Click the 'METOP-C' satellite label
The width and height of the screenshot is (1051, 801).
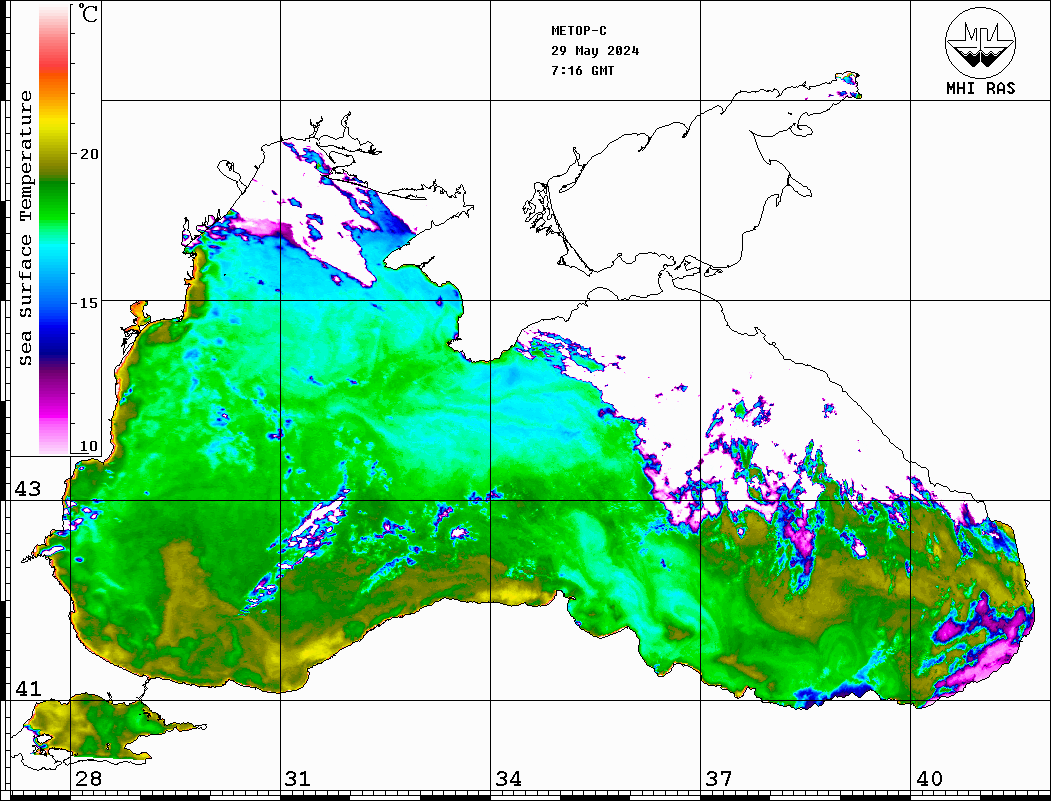578,31
